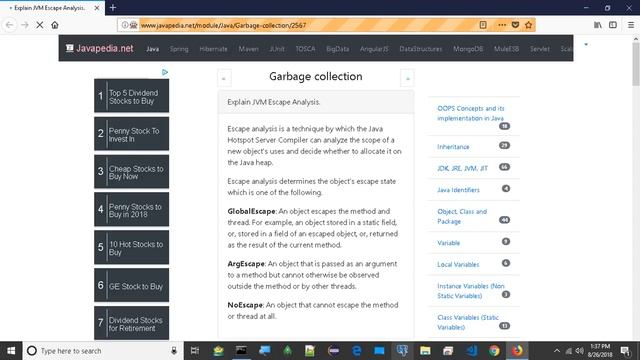Open the Windows Start menu
Image resolution: width=640 pixels, height=360 pixels.
tap(11, 351)
